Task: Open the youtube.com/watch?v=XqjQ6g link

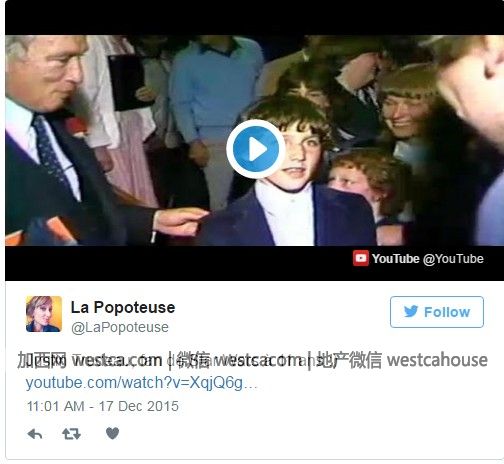Action: point(142,383)
